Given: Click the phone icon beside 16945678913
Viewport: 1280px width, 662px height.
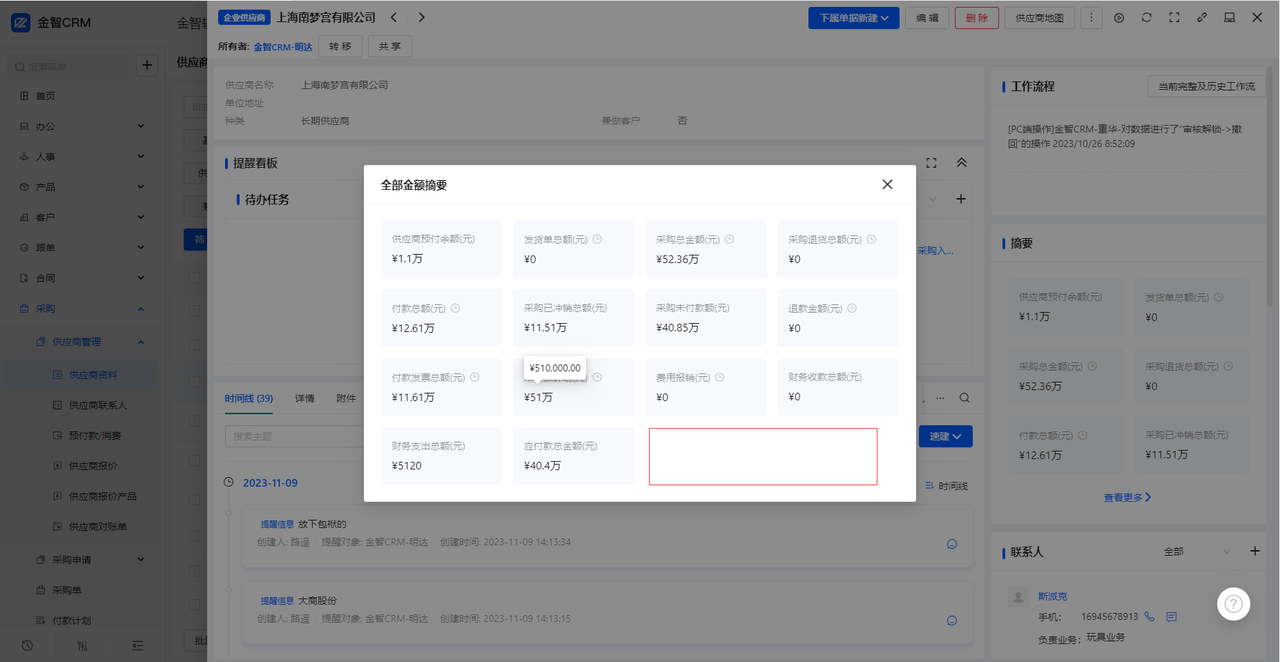Looking at the screenshot, I should tap(1149, 617).
